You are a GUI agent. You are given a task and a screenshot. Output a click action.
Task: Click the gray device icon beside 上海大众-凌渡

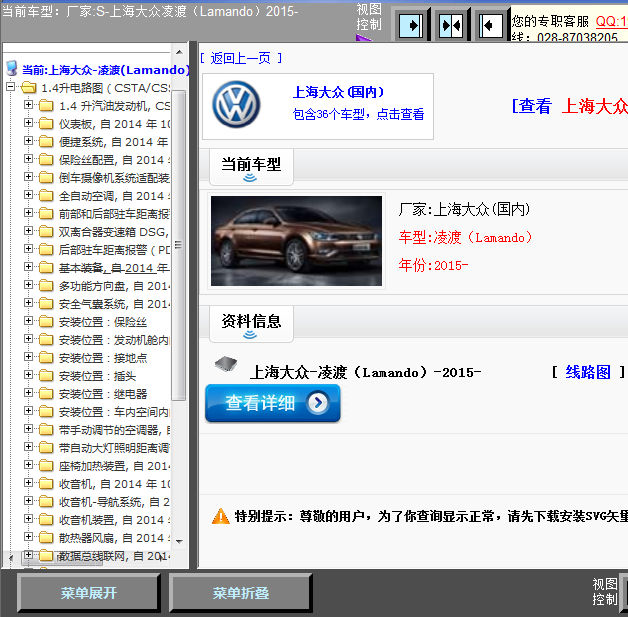pos(225,364)
